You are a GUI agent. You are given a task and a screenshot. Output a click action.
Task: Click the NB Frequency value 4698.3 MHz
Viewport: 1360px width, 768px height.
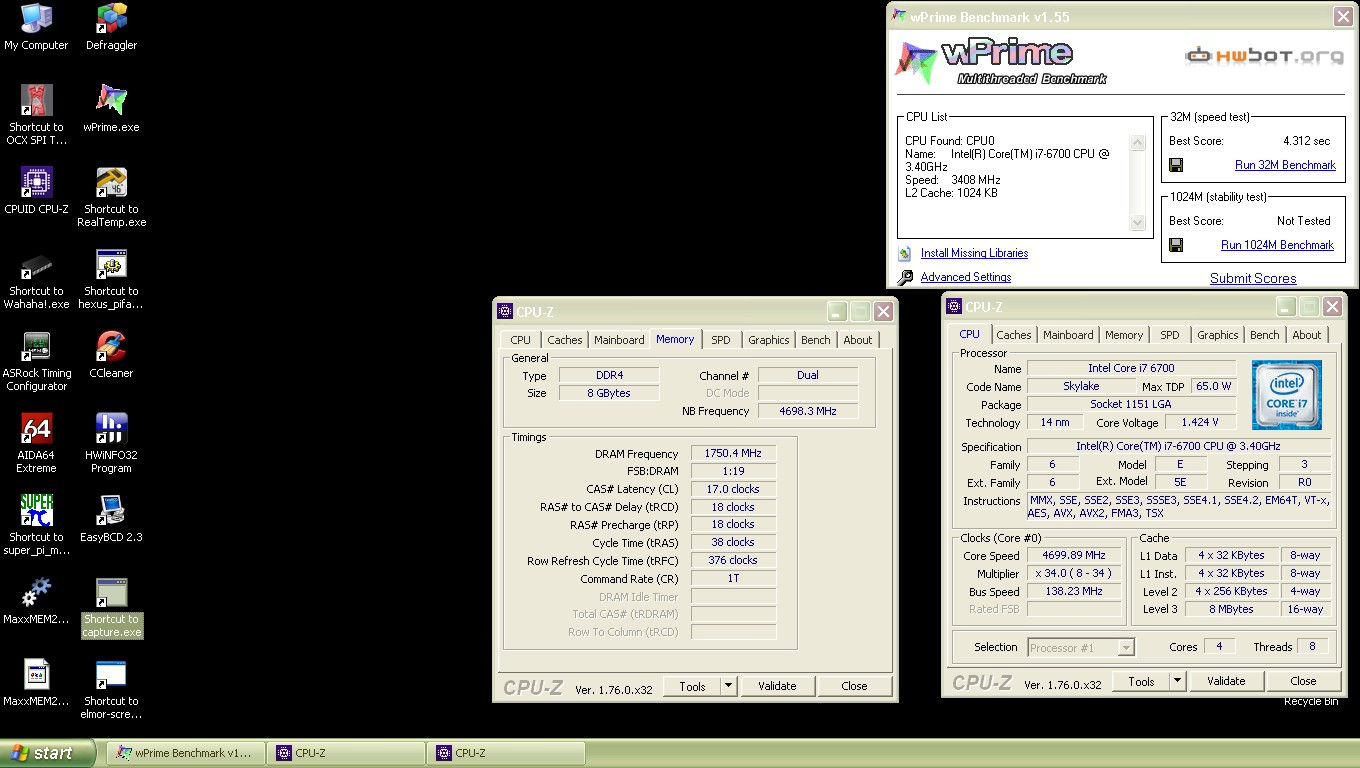click(806, 411)
